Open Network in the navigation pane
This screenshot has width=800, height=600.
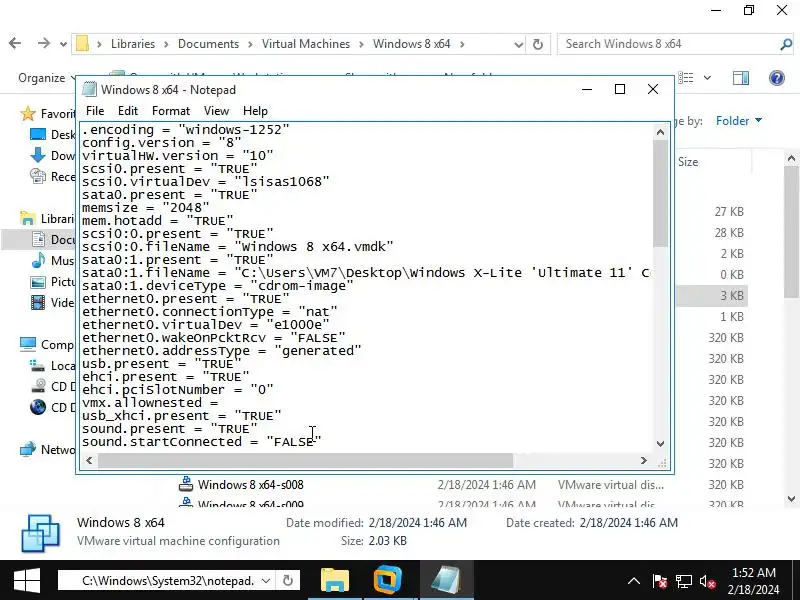[47, 449]
